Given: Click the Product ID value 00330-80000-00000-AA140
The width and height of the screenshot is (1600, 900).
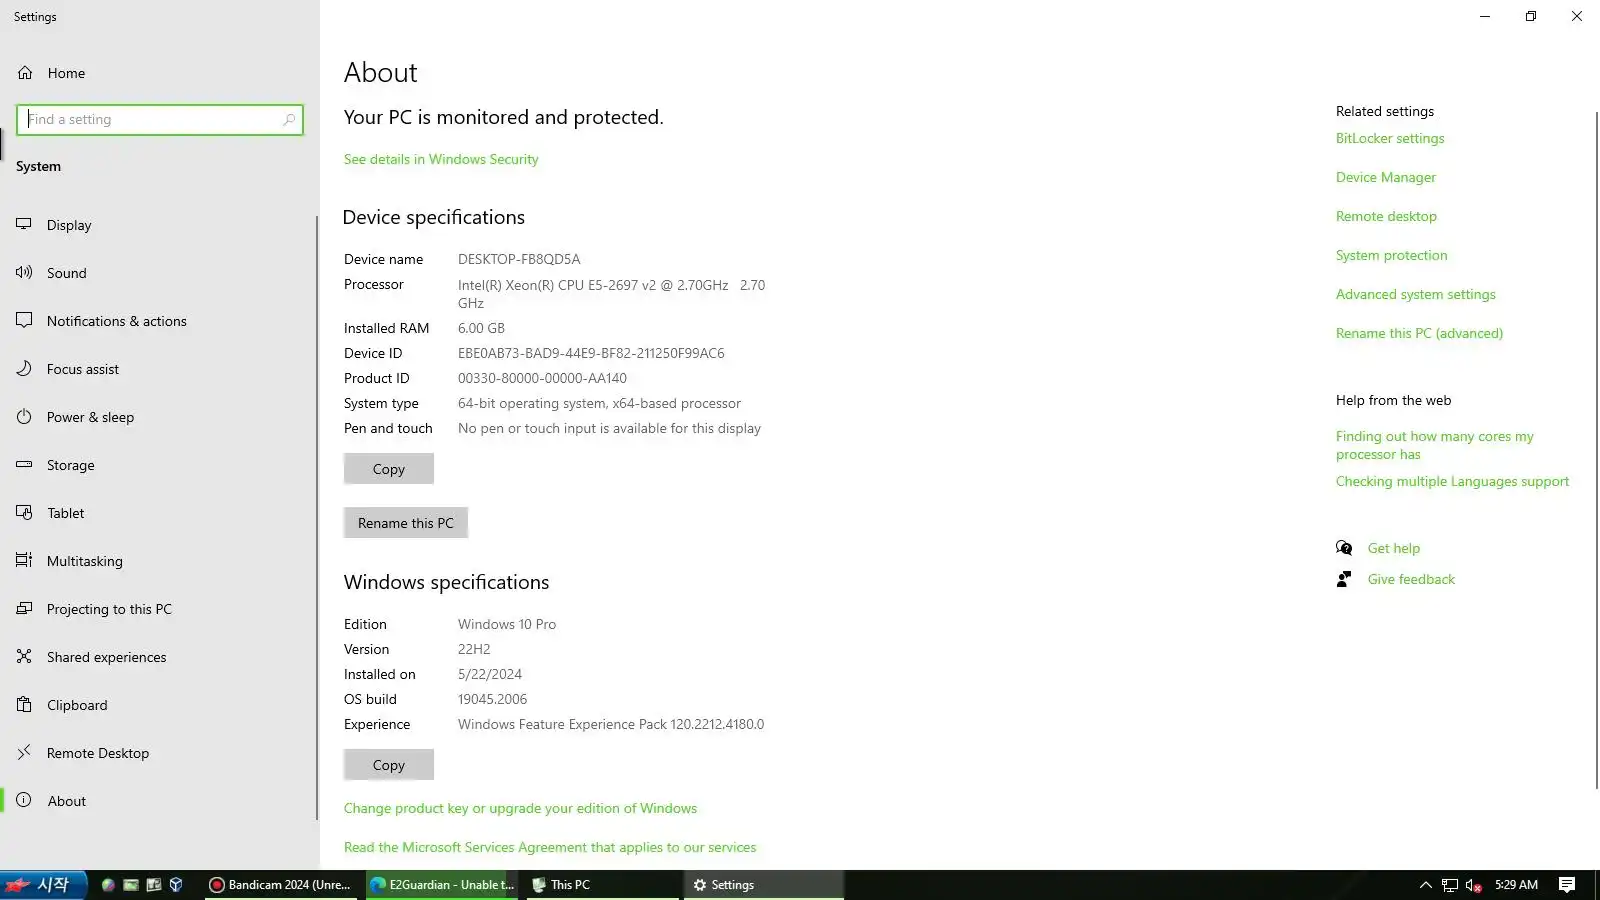Looking at the screenshot, I should 542,378.
